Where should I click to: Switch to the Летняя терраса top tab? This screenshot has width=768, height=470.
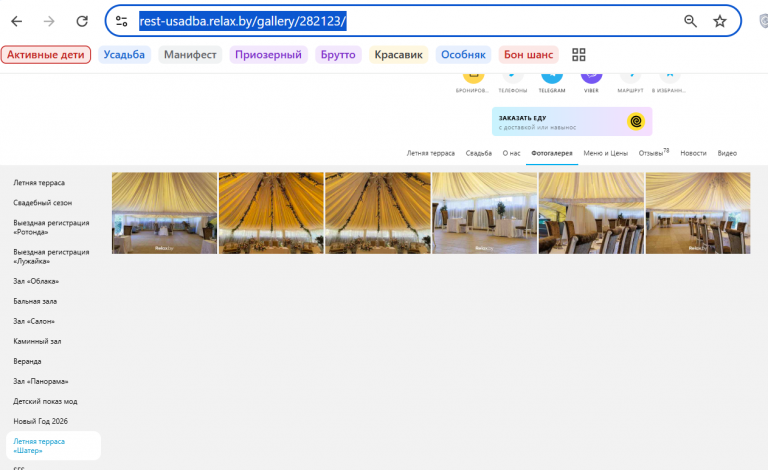431,153
